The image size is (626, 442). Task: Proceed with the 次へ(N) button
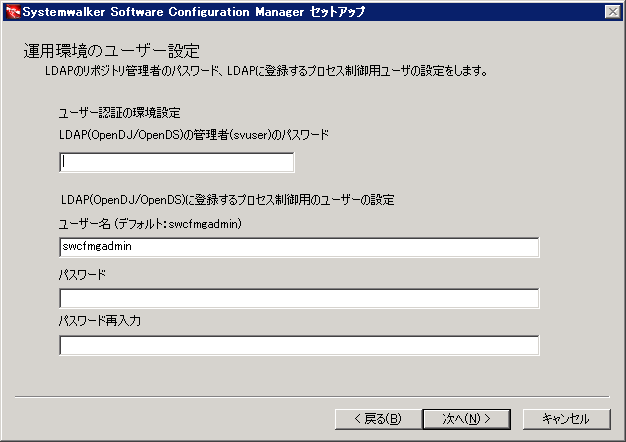point(467,419)
